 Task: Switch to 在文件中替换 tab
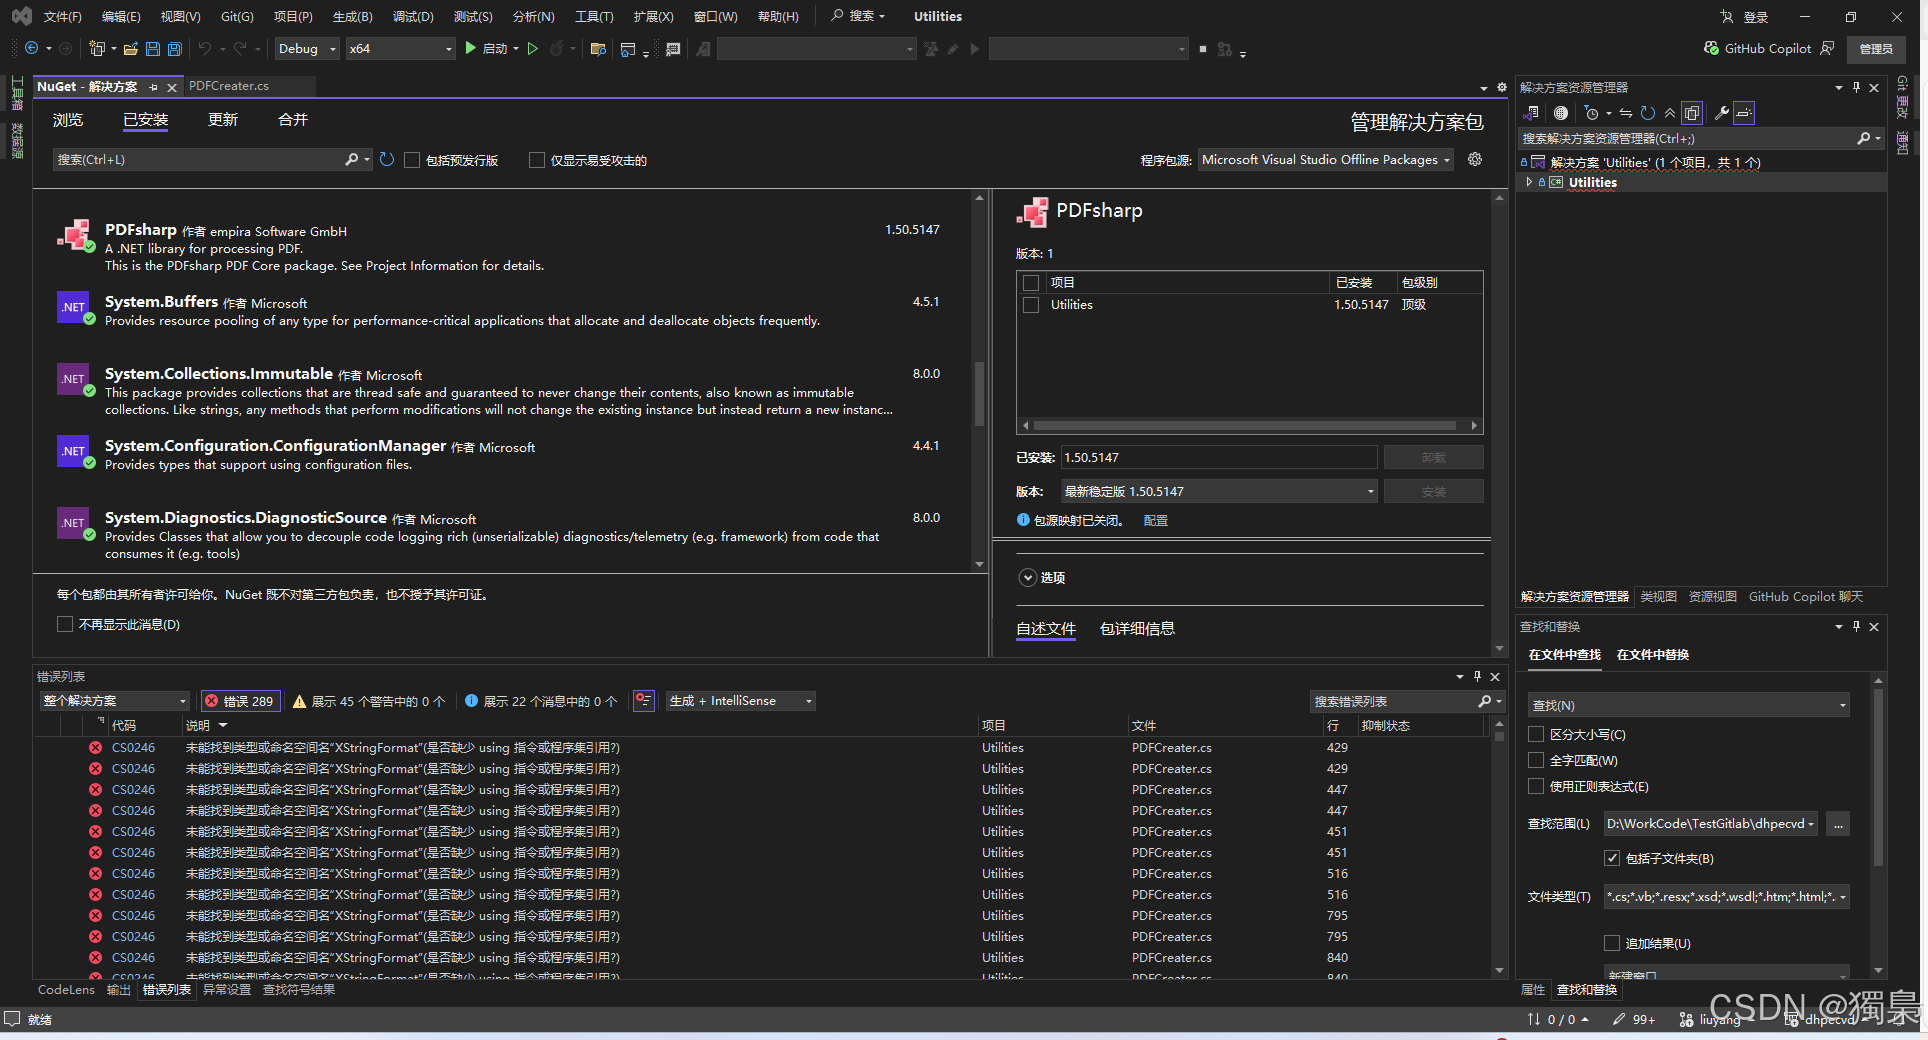point(1653,655)
